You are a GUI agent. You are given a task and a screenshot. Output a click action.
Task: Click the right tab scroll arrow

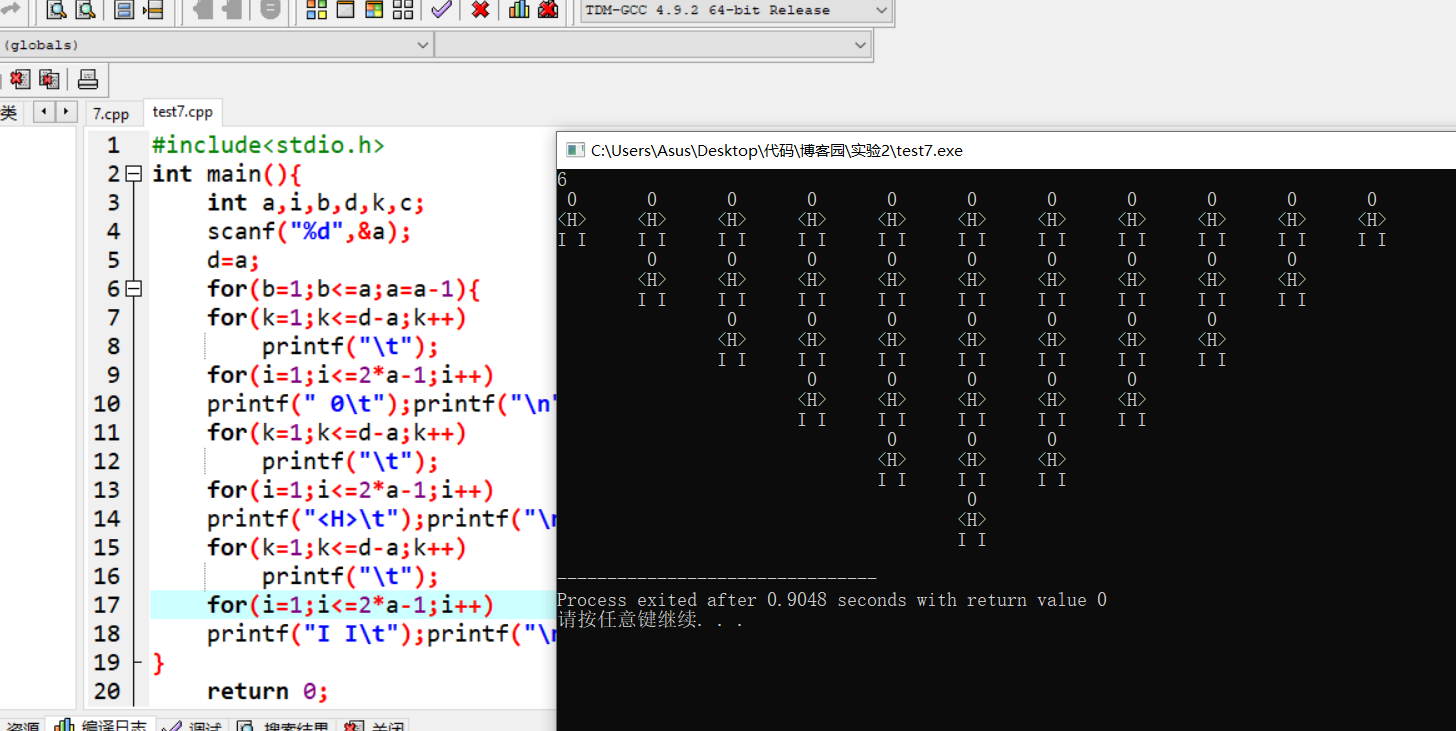point(66,112)
